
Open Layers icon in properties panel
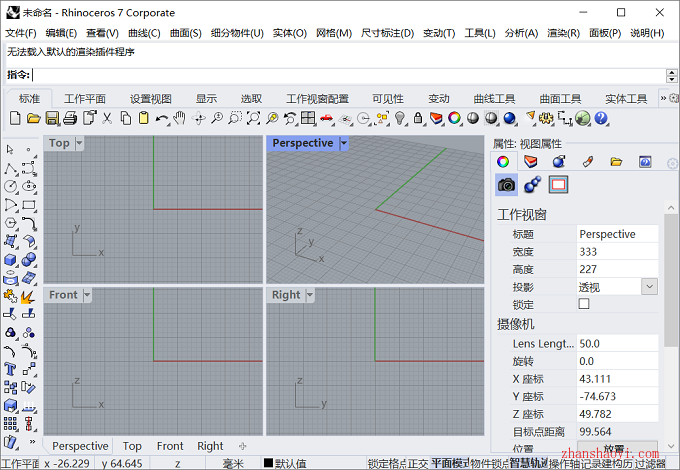coord(530,162)
